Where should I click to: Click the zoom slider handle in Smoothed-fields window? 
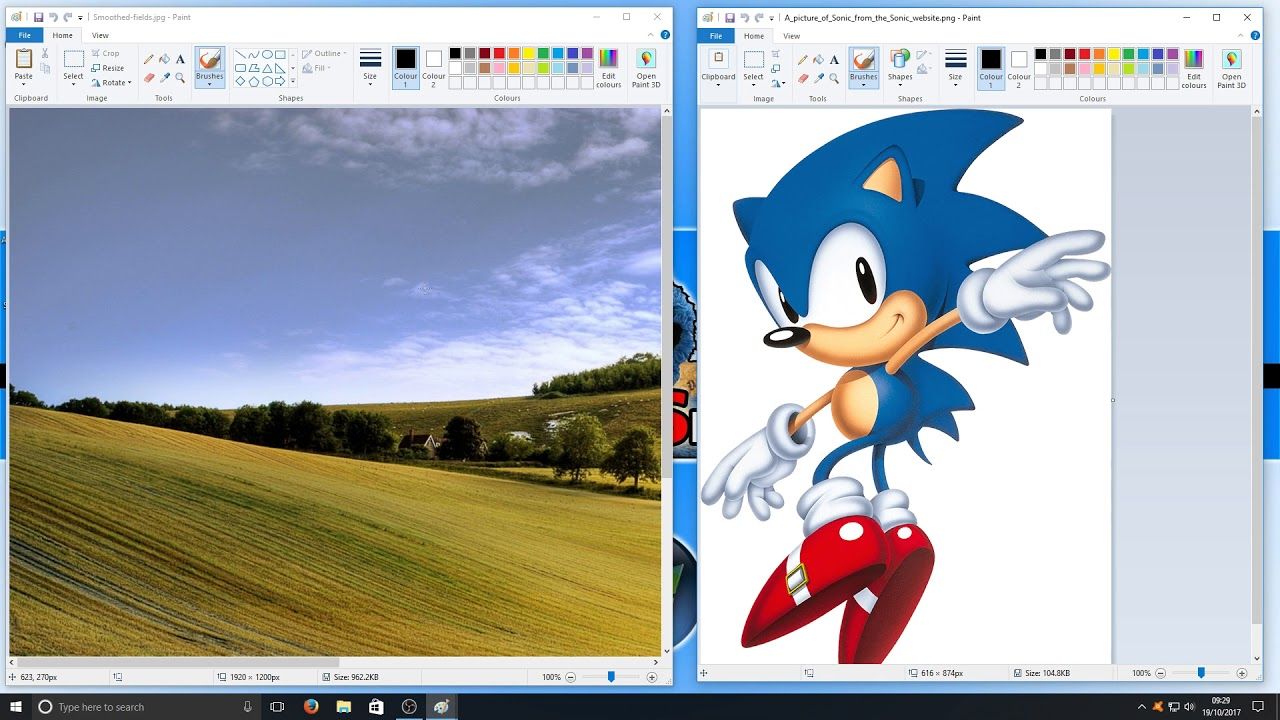(611, 677)
